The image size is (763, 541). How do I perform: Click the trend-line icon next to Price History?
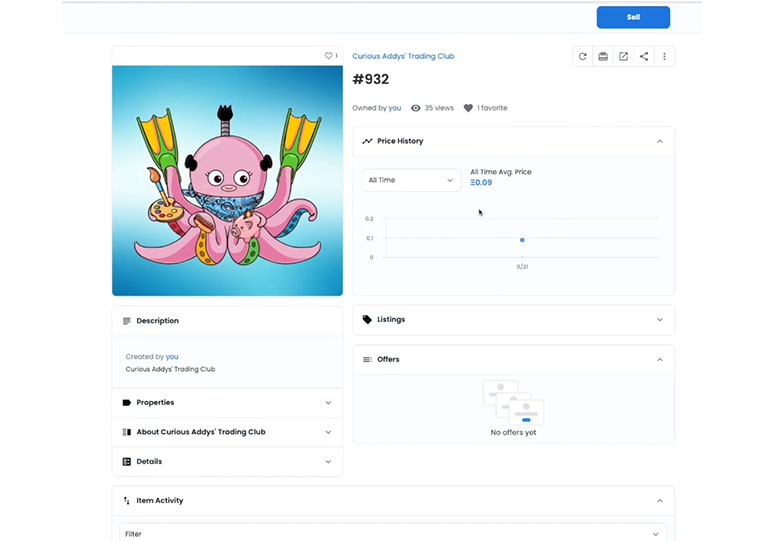coord(367,141)
